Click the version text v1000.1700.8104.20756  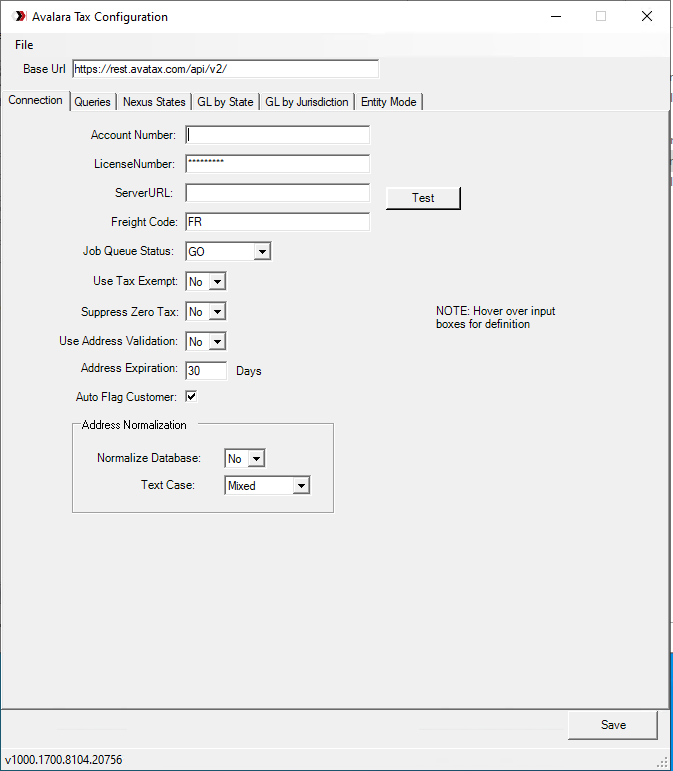pos(63,760)
